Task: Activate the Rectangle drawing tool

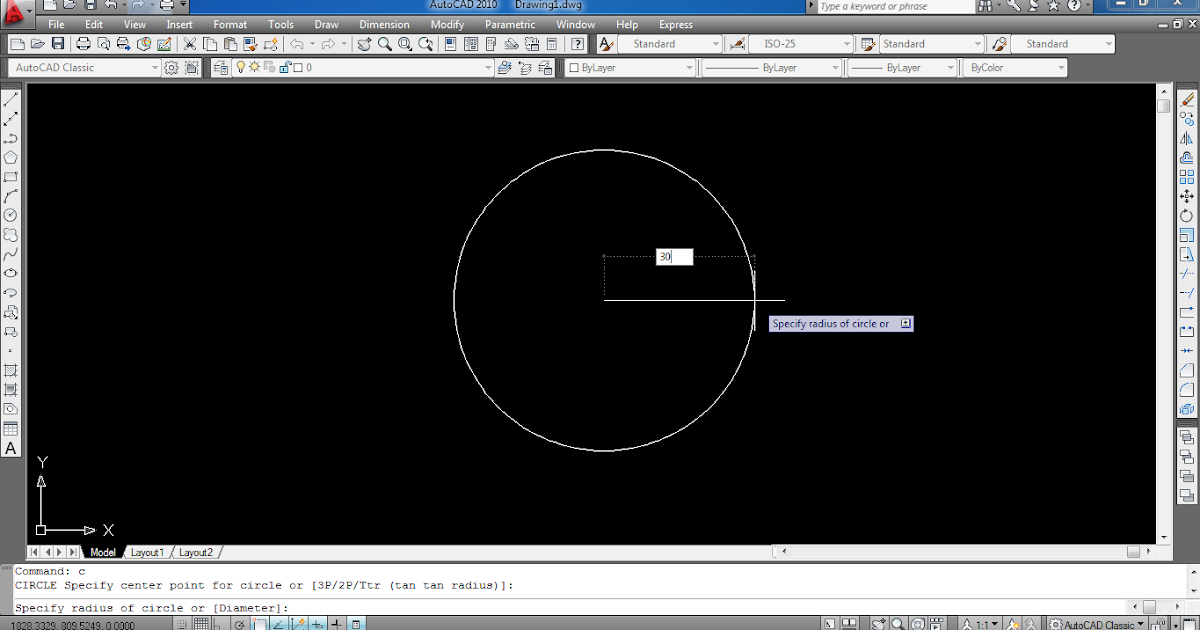Action: (x=12, y=177)
